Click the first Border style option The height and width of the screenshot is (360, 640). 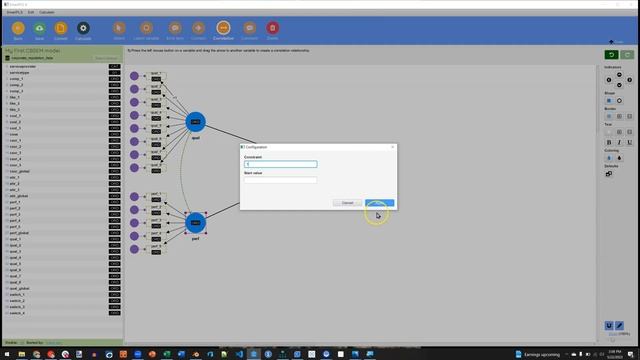(x=609, y=116)
